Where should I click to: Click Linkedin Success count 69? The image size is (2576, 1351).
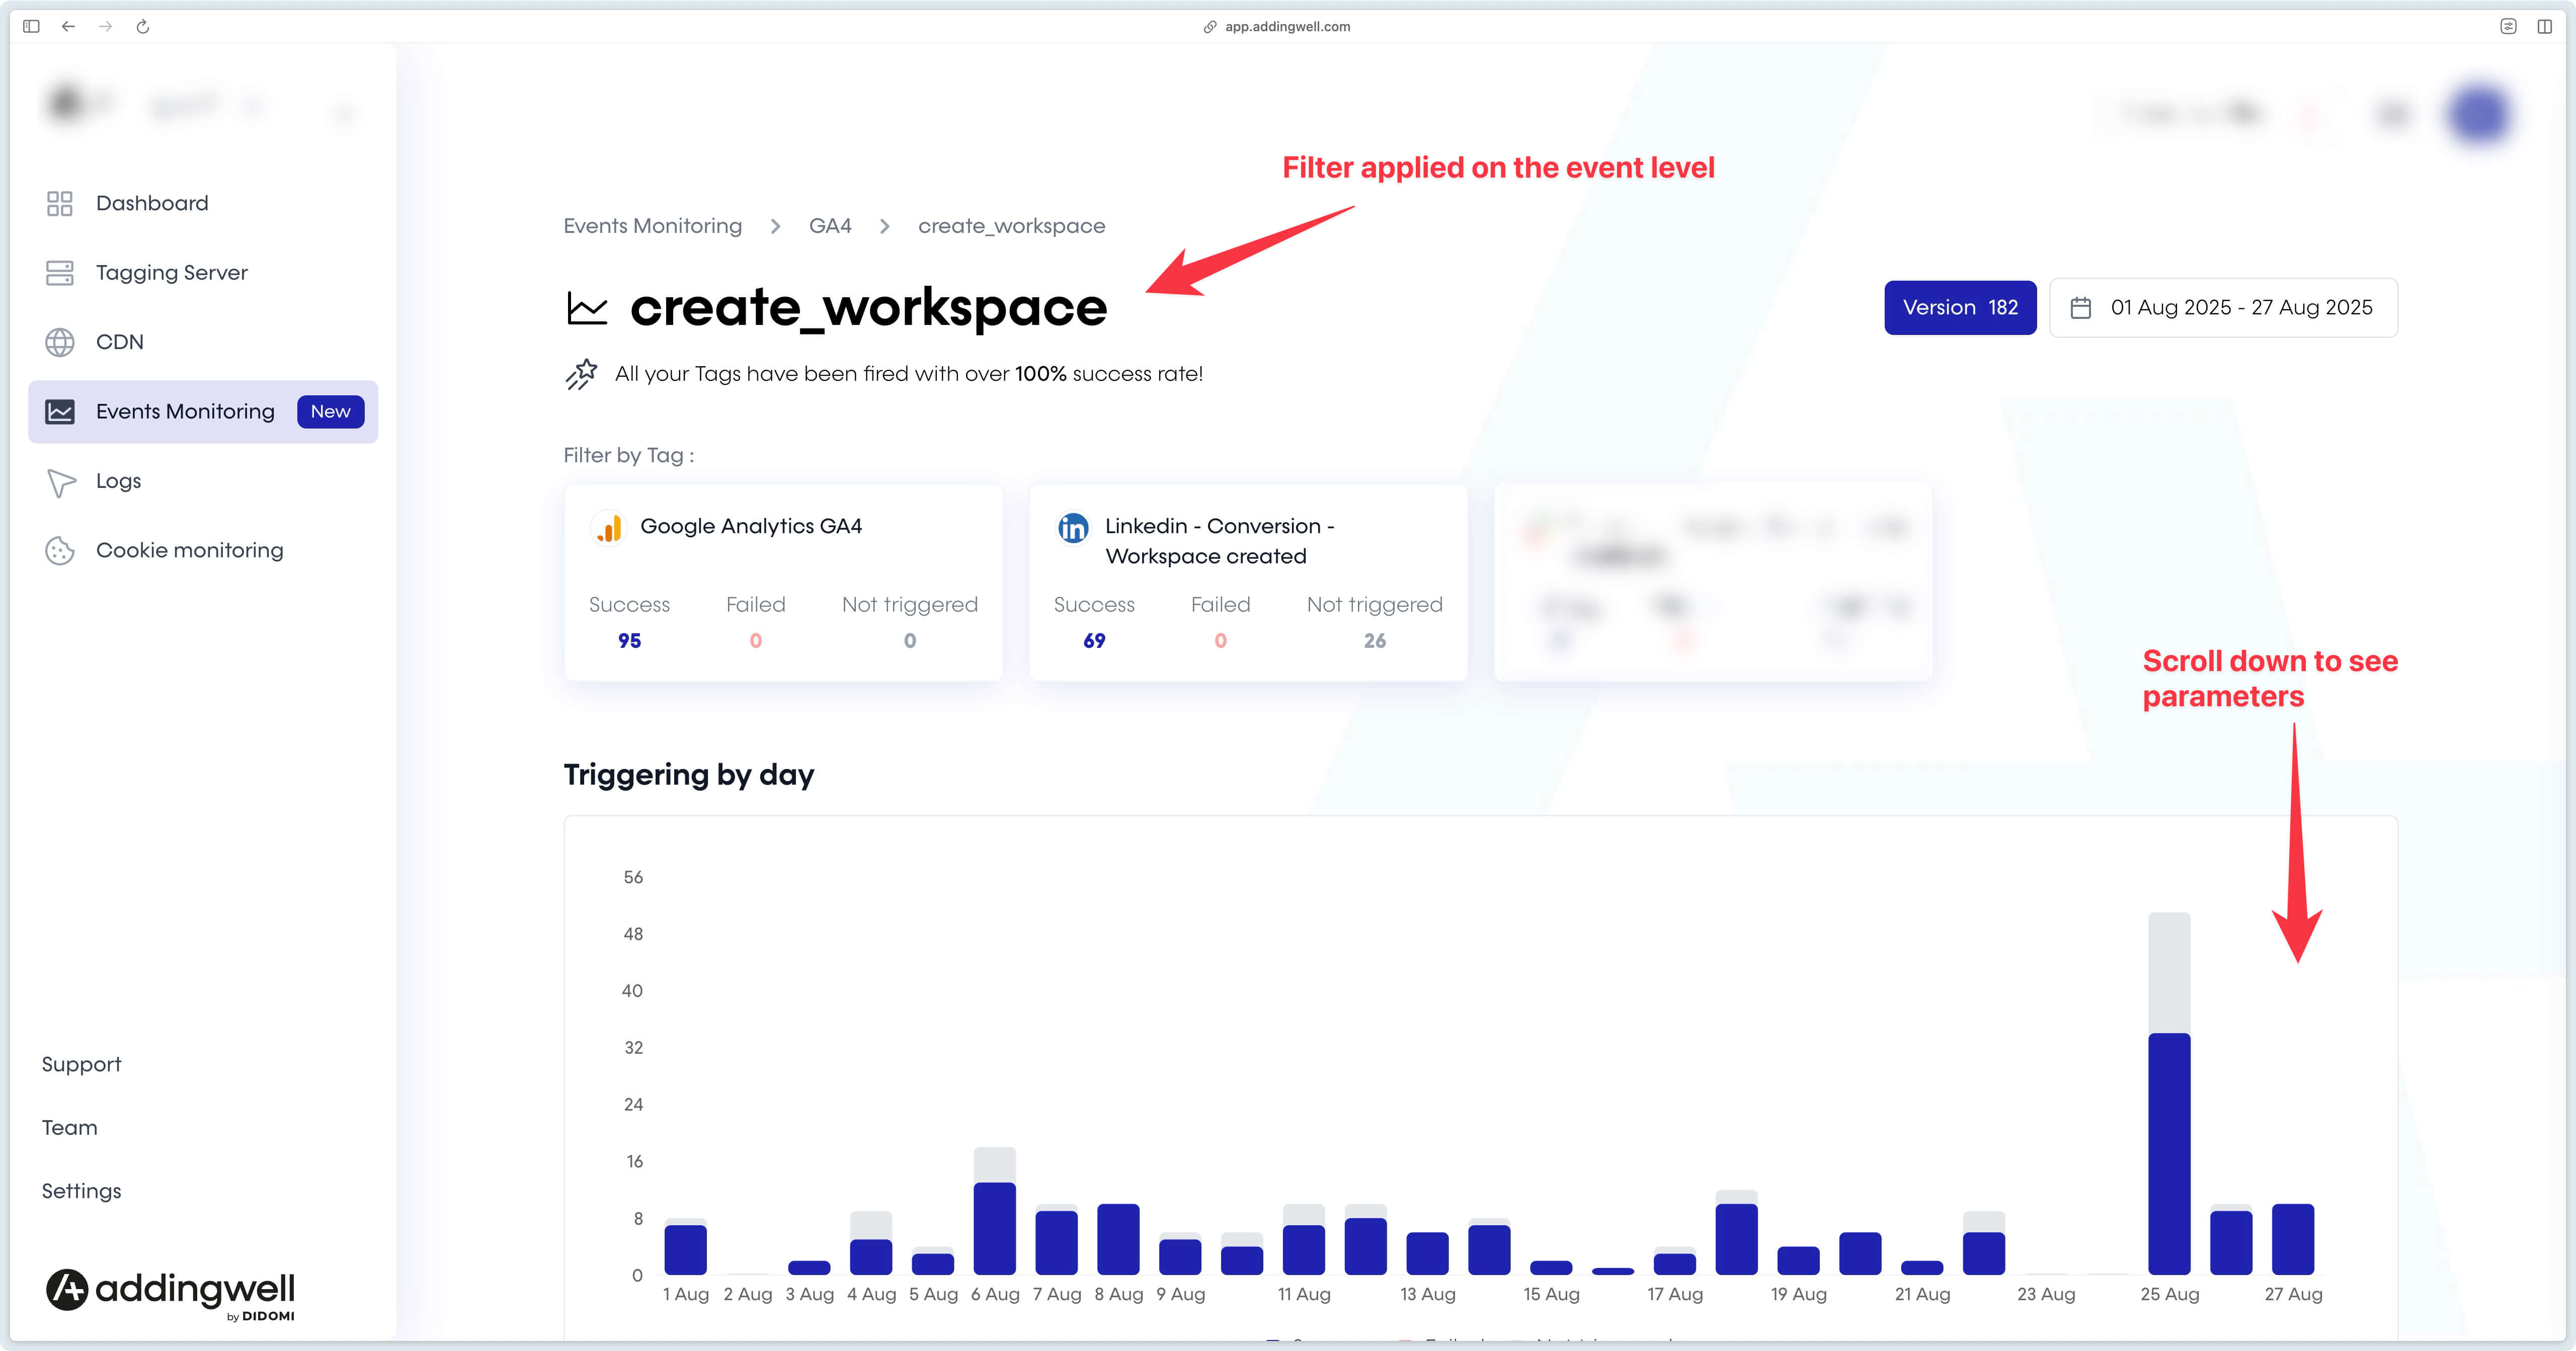1094,641
